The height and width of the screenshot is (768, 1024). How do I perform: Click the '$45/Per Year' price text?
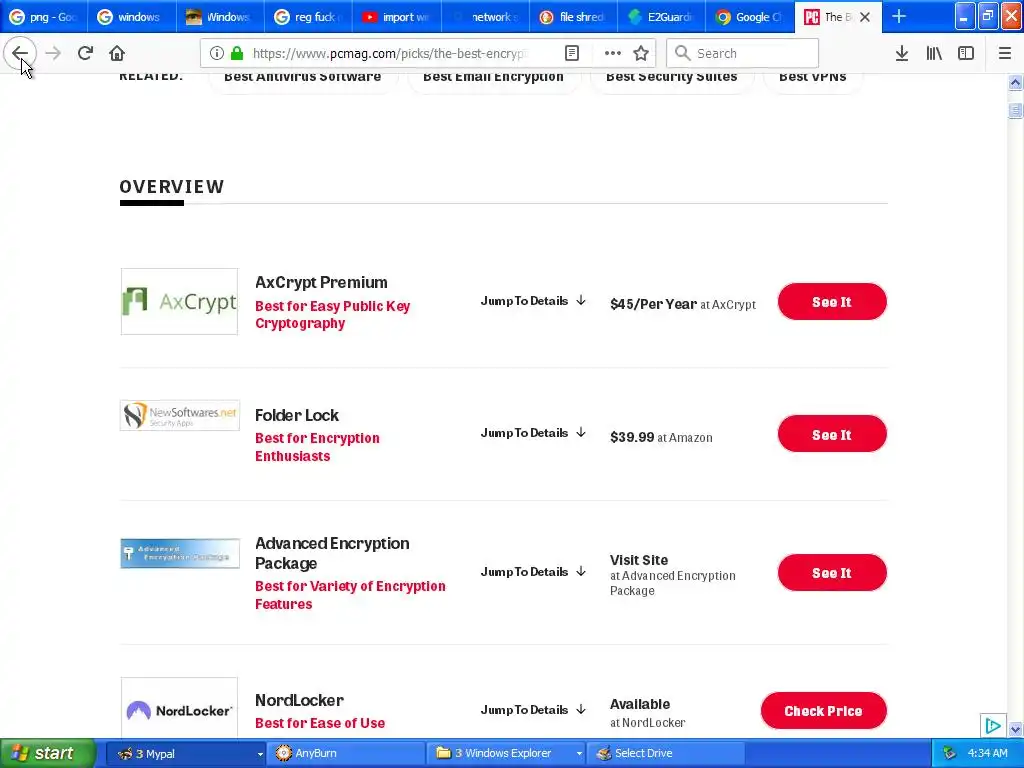(653, 304)
